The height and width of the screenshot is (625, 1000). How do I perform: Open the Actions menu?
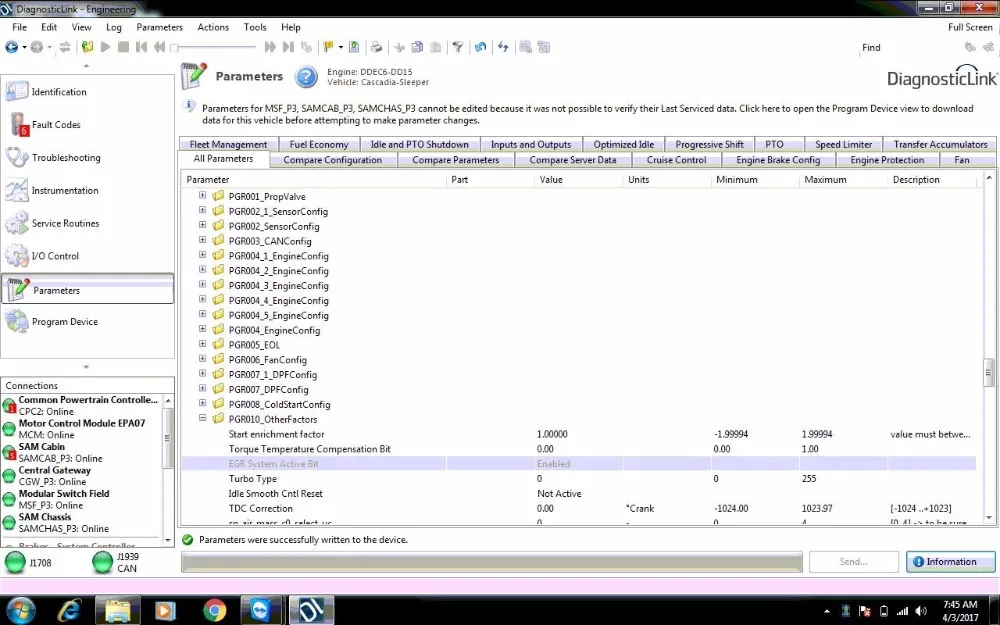coord(213,28)
